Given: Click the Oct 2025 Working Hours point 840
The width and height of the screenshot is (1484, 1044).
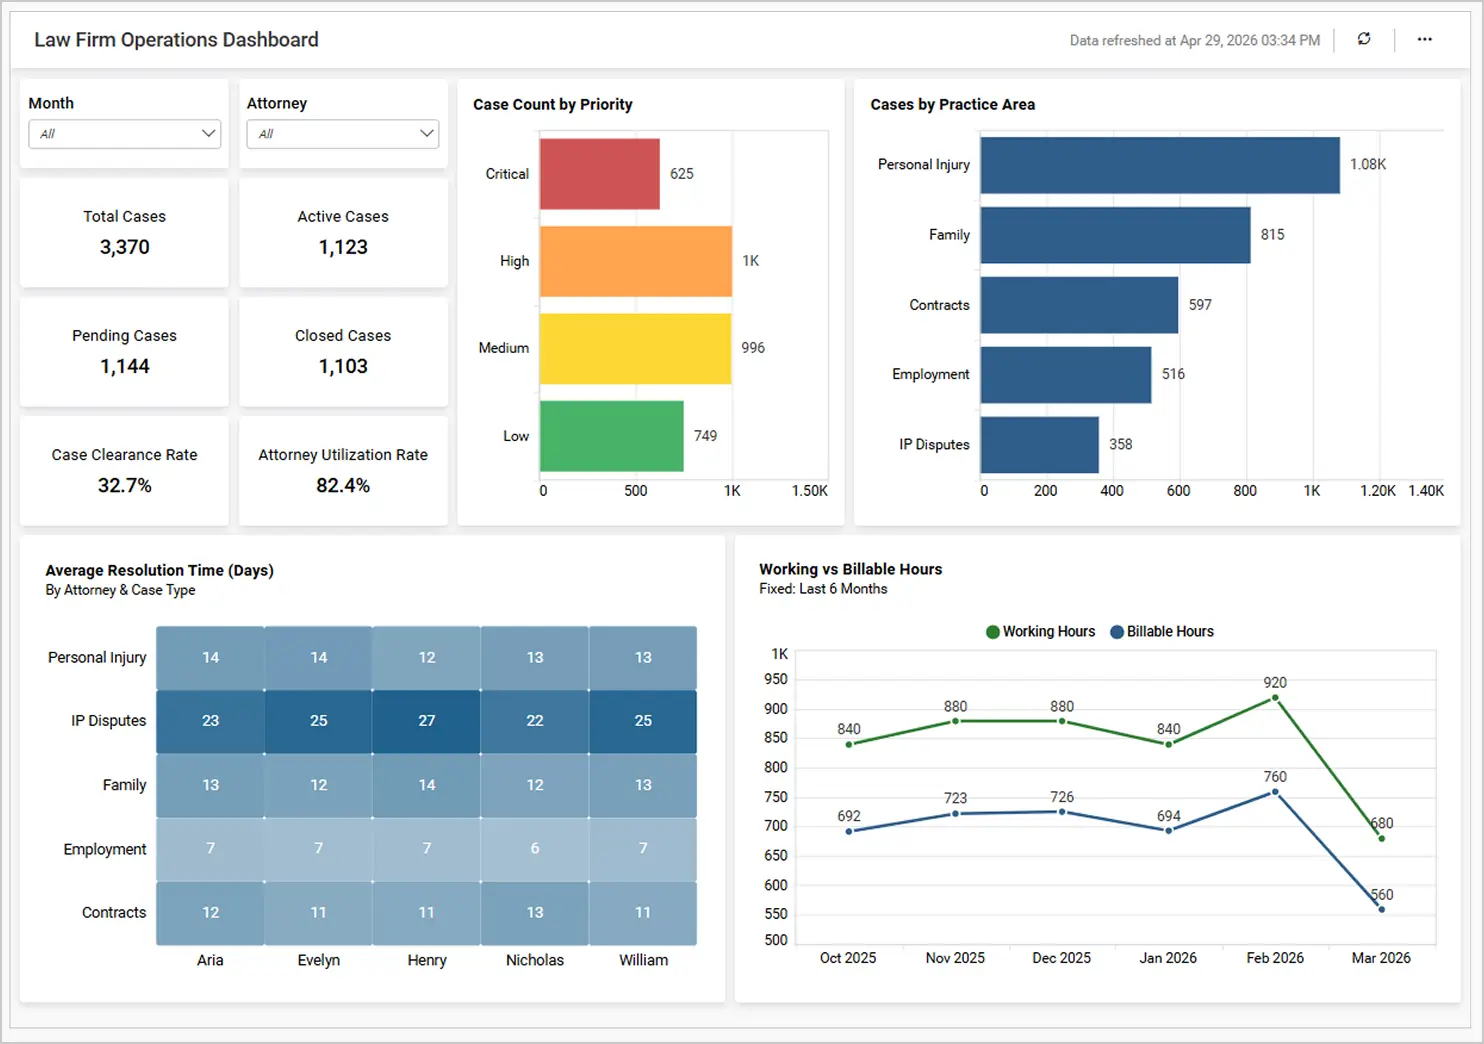Looking at the screenshot, I should pyautogui.click(x=849, y=744).
